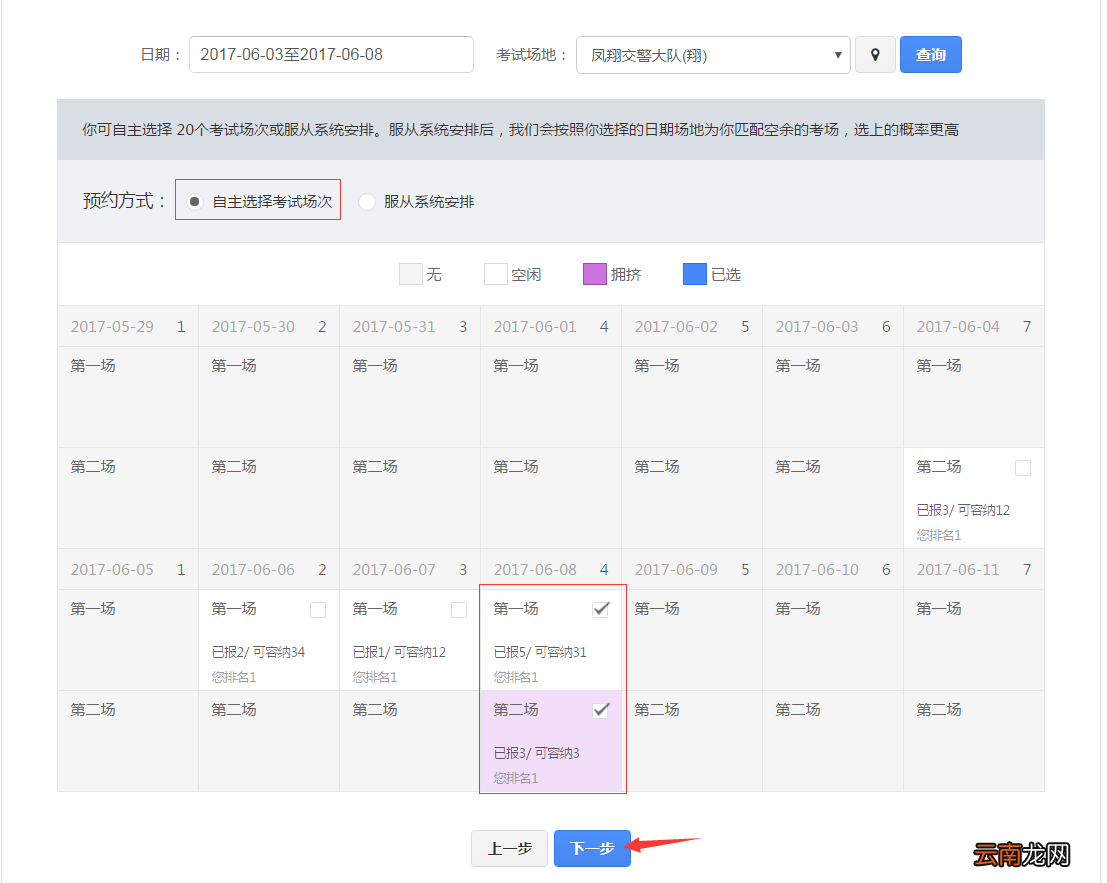Click the 云南龙网 watermark logo
The image size is (1107, 883).
point(1022,855)
